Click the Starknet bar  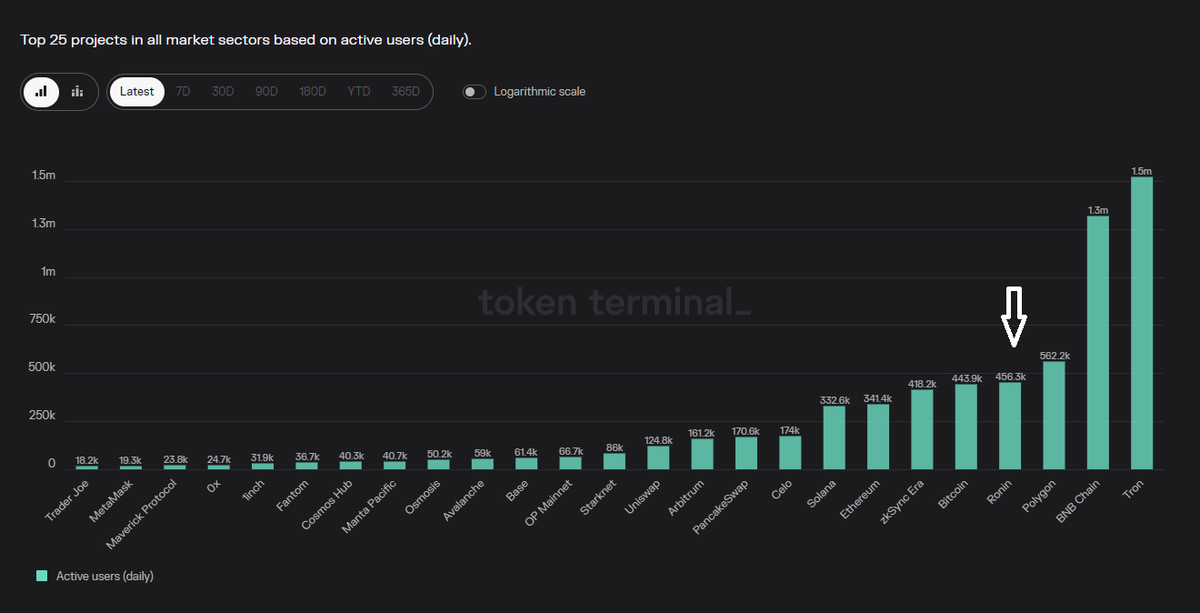click(x=614, y=461)
